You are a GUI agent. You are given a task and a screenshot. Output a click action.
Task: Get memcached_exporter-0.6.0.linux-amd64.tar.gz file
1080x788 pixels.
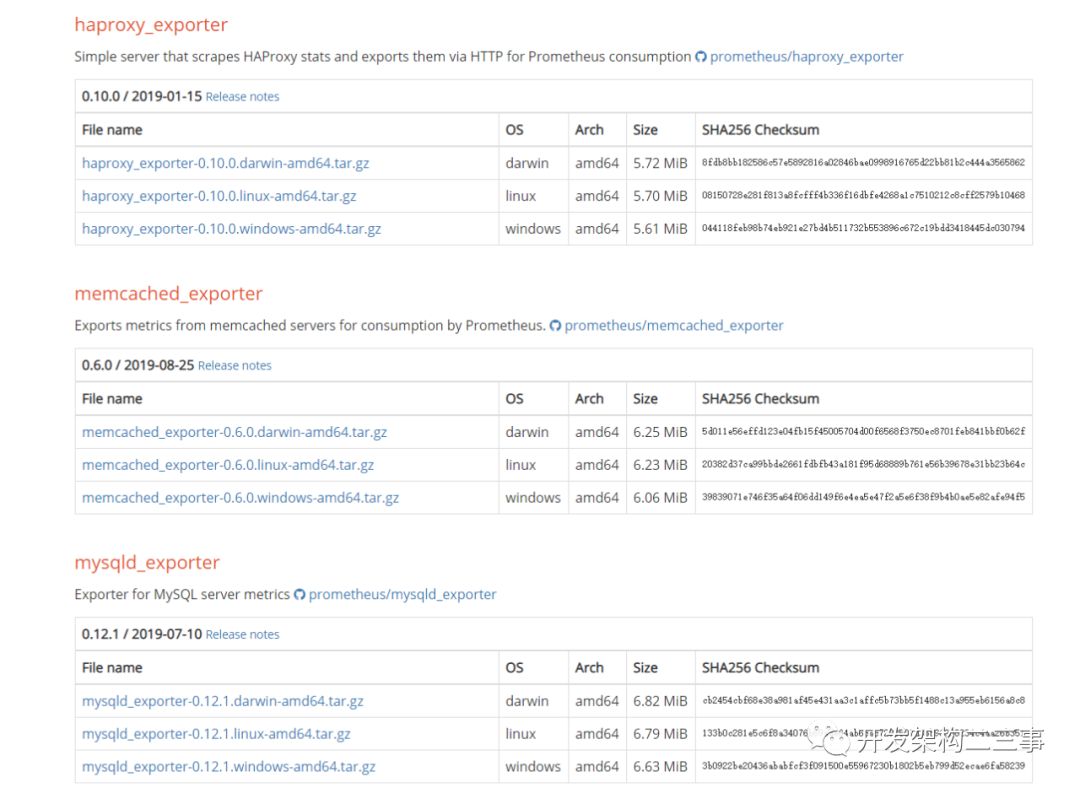228,465
